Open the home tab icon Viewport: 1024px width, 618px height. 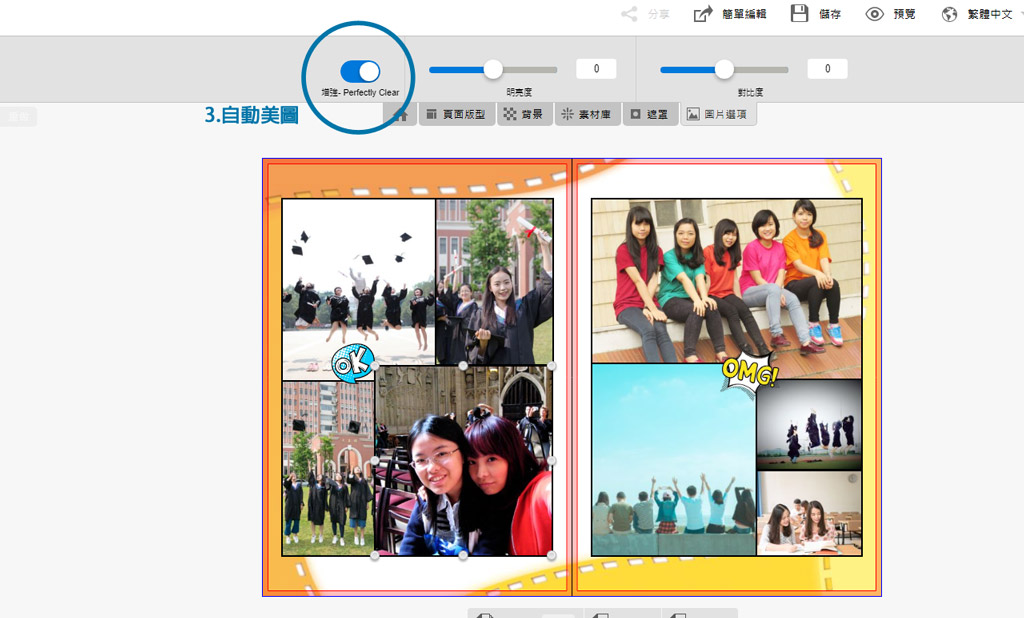coord(400,115)
